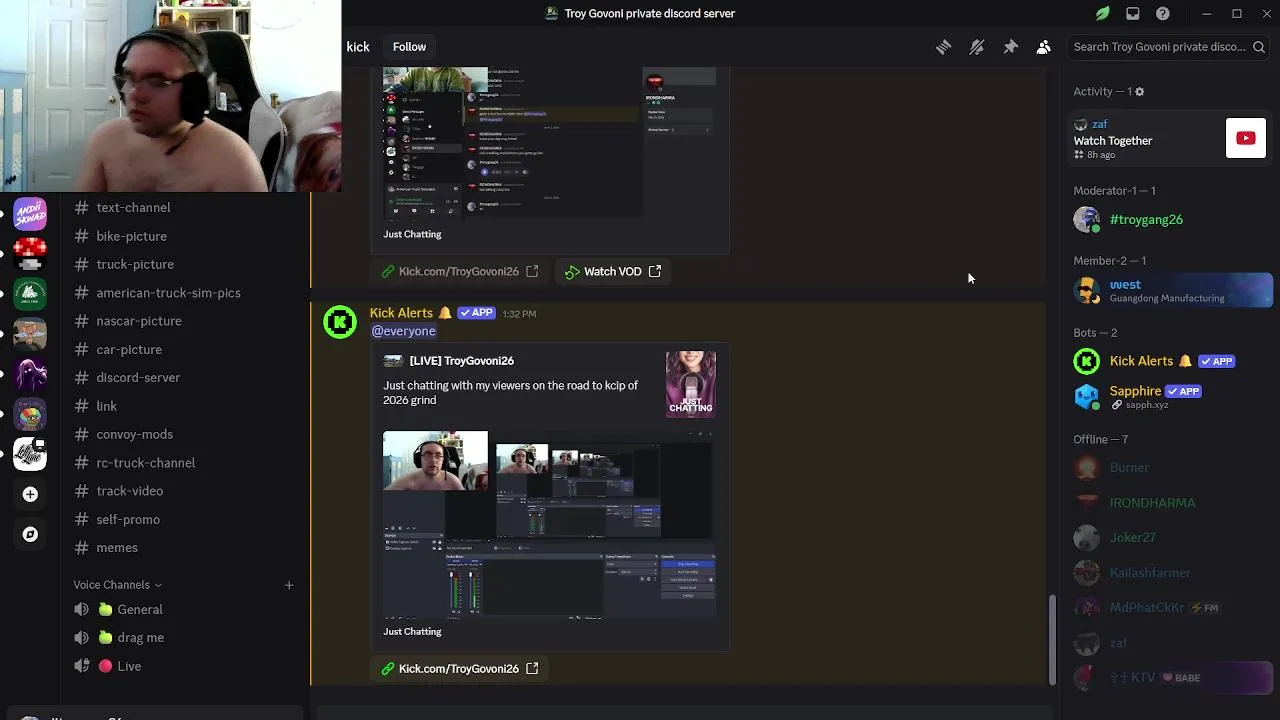Click Kick Alerts bot avatar in member list
The width and height of the screenshot is (1280, 720).
point(1086,361)
